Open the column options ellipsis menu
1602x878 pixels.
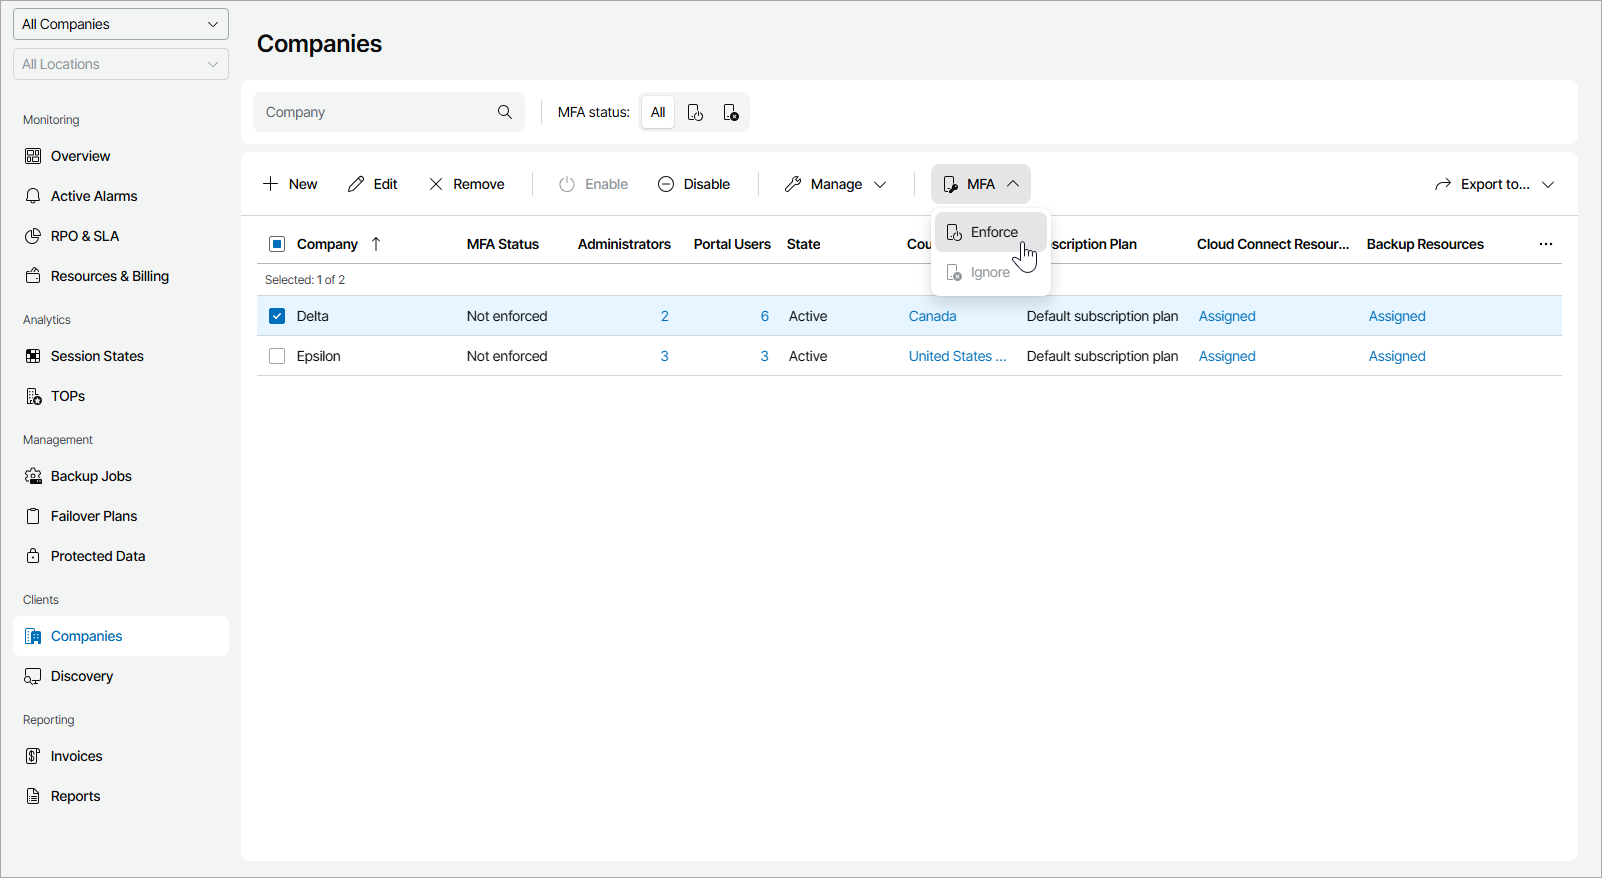(x=1546, y=244)
